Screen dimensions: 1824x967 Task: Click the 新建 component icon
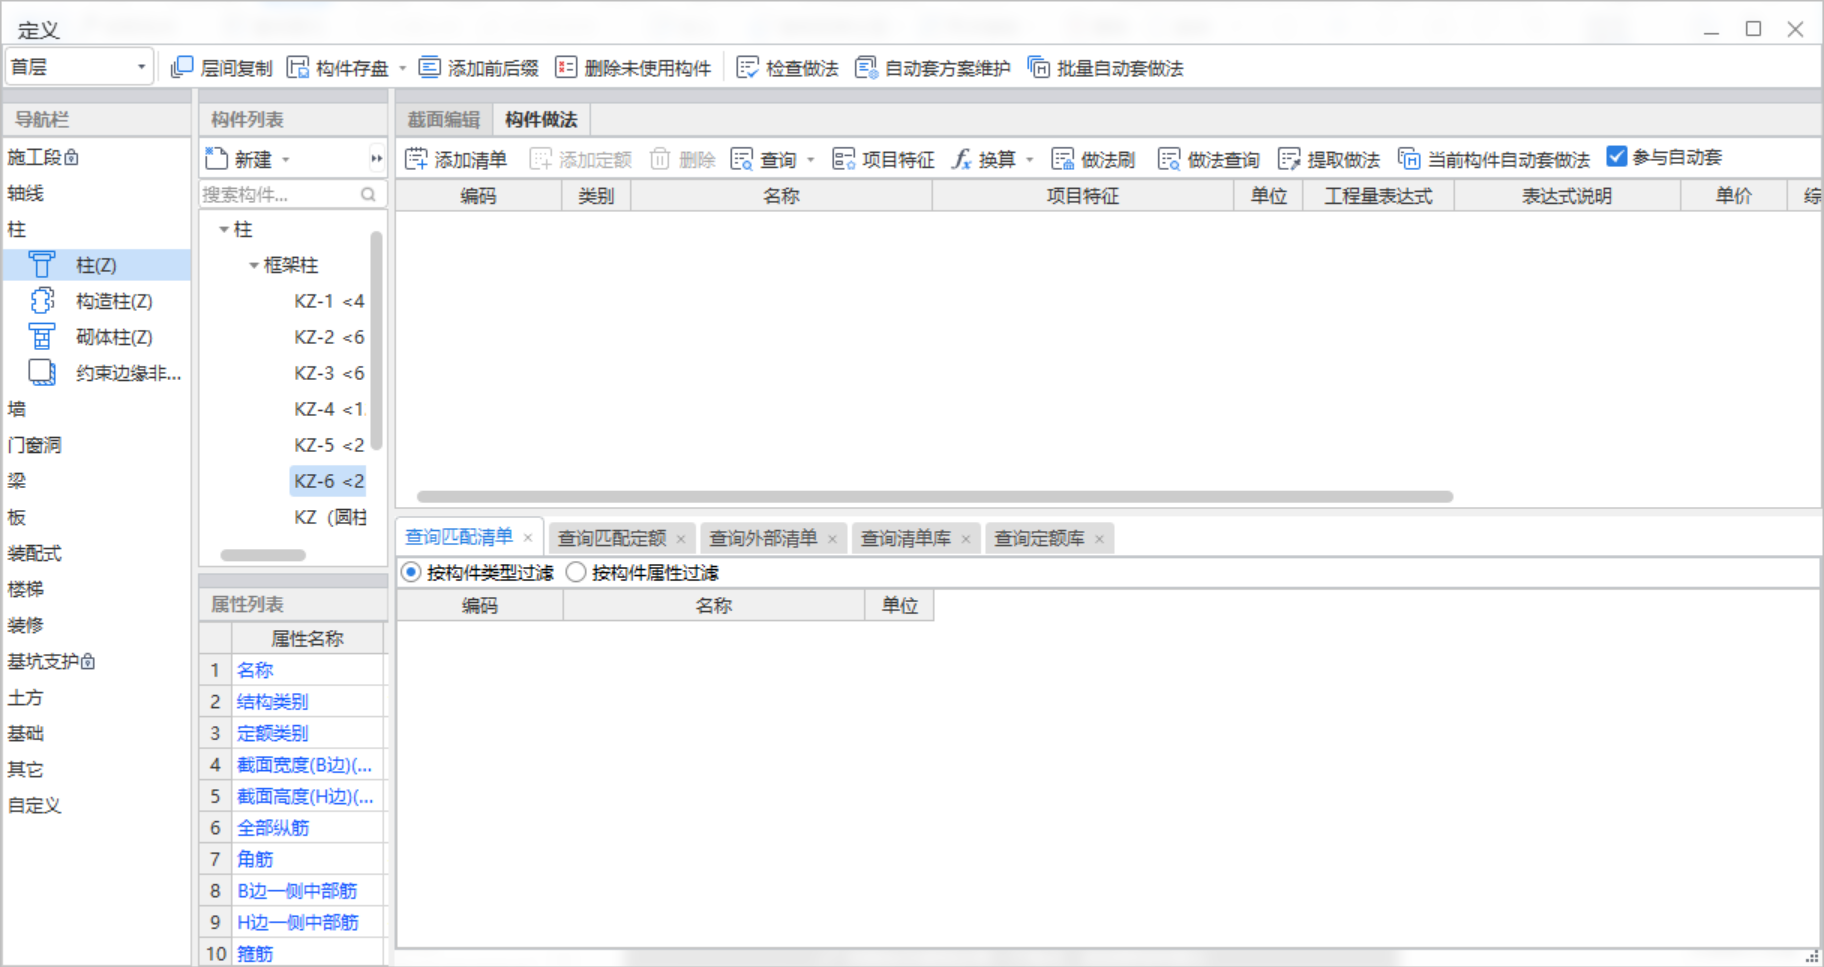216,158
